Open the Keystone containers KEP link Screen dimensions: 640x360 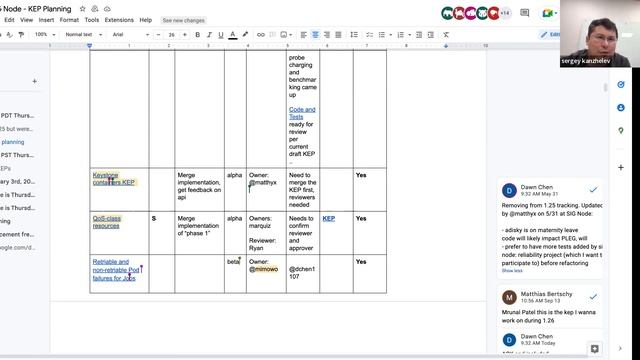pyautogui.click(x=113, y=179)
